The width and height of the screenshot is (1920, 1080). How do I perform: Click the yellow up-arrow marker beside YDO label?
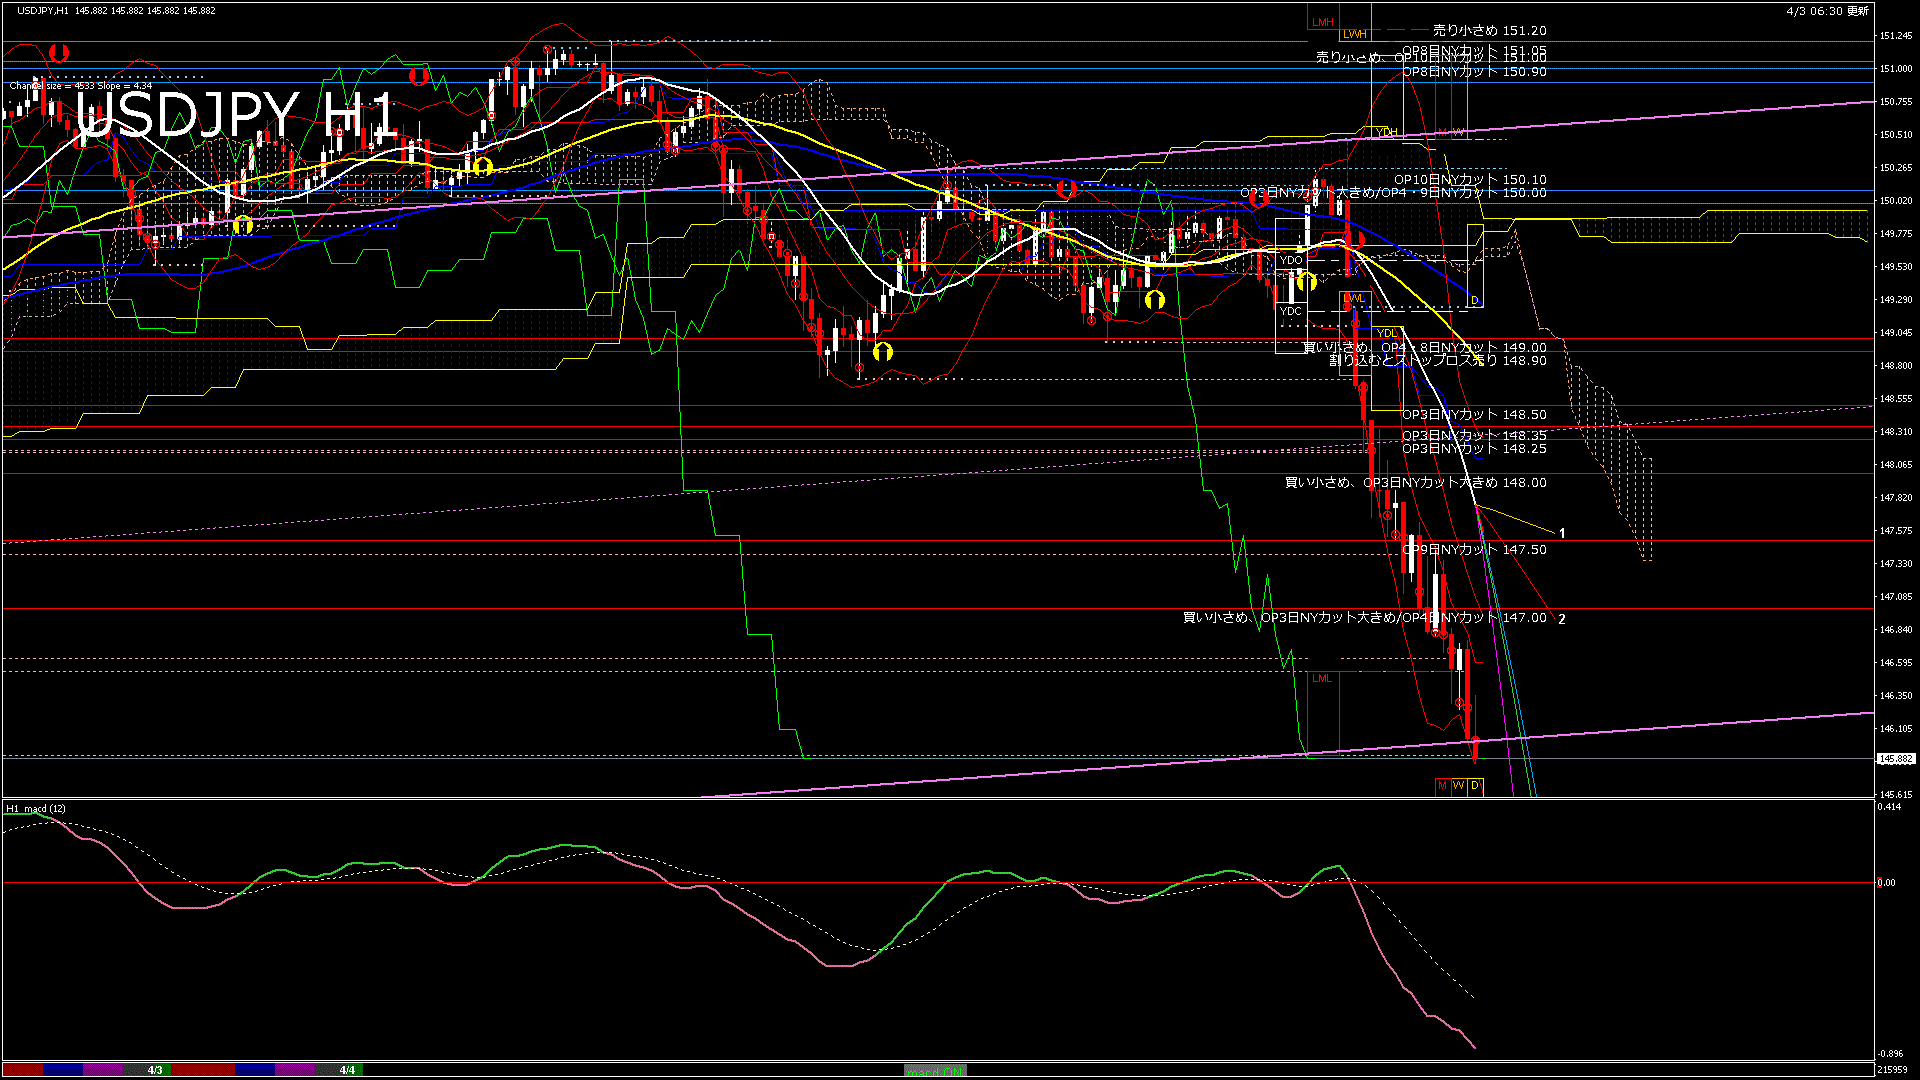(1306, 281)
